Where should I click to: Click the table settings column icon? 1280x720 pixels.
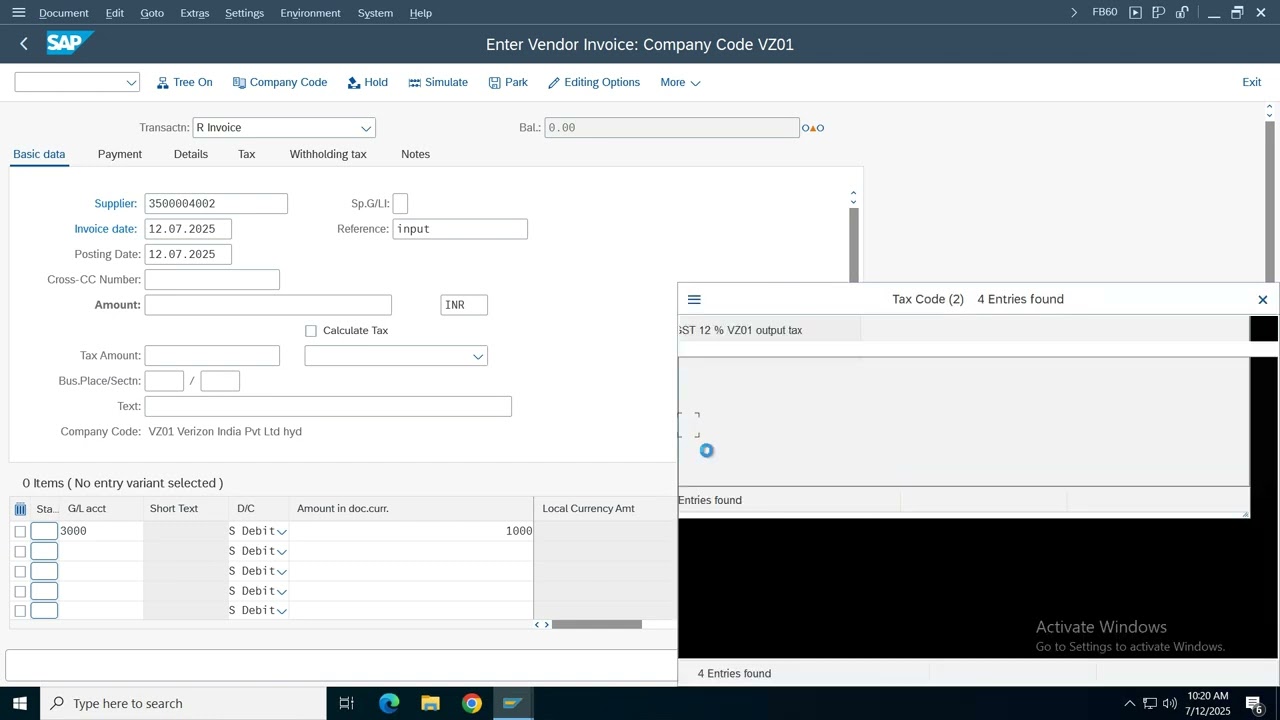pos(20,509)
